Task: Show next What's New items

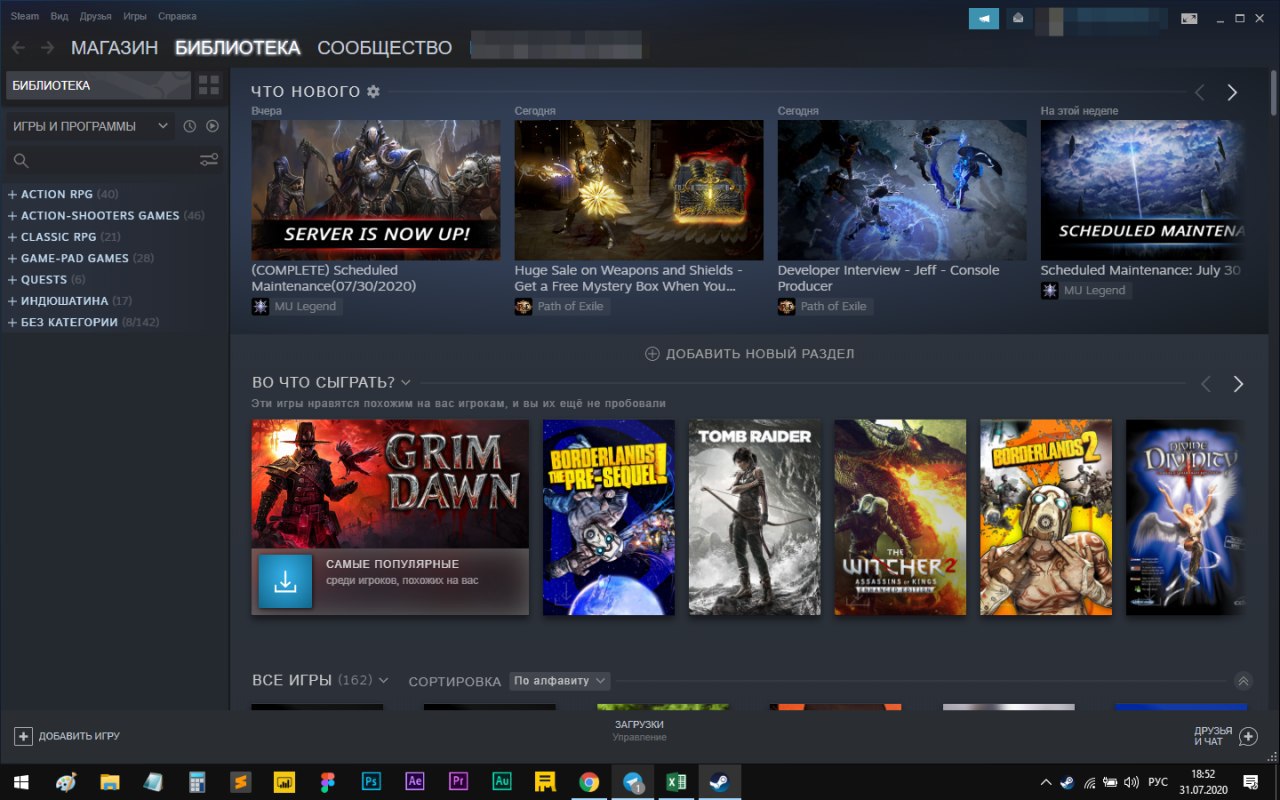Action: point(1232,92)
